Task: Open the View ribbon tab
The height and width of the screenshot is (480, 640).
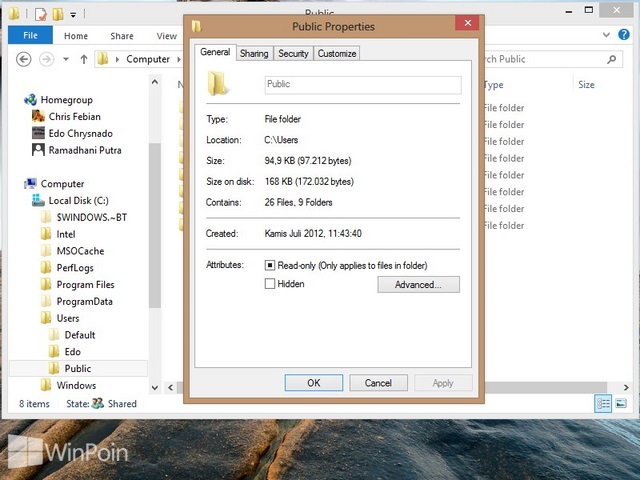Action: tap(167, 36)
